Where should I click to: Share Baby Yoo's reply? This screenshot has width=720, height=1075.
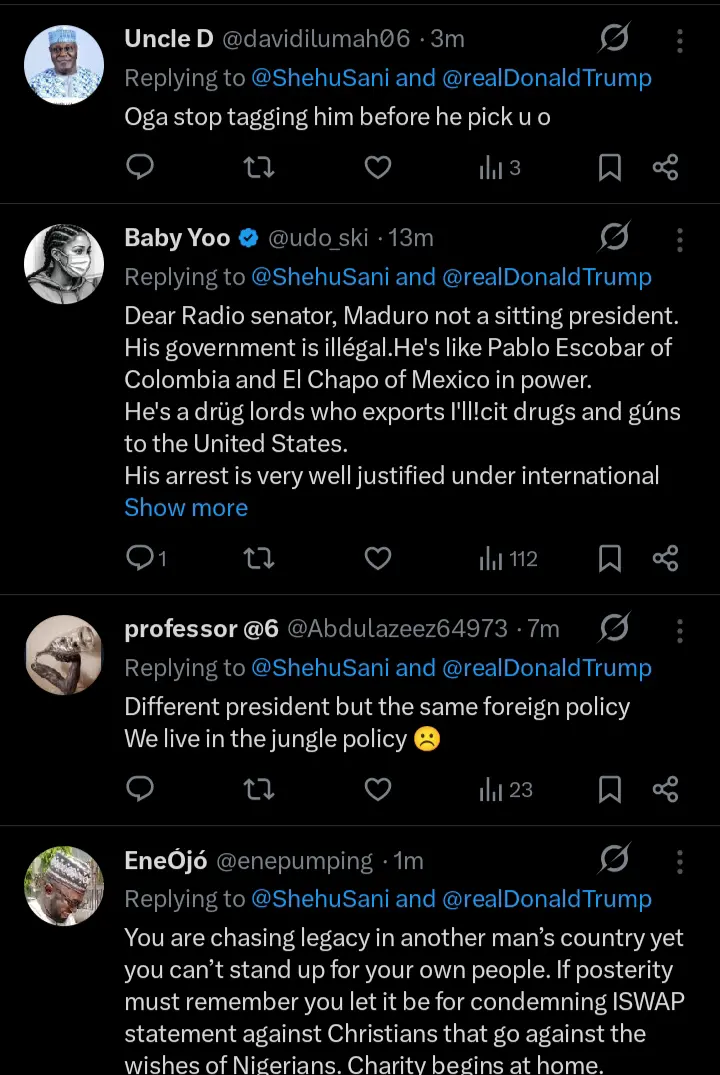click(x=666, y=558)
